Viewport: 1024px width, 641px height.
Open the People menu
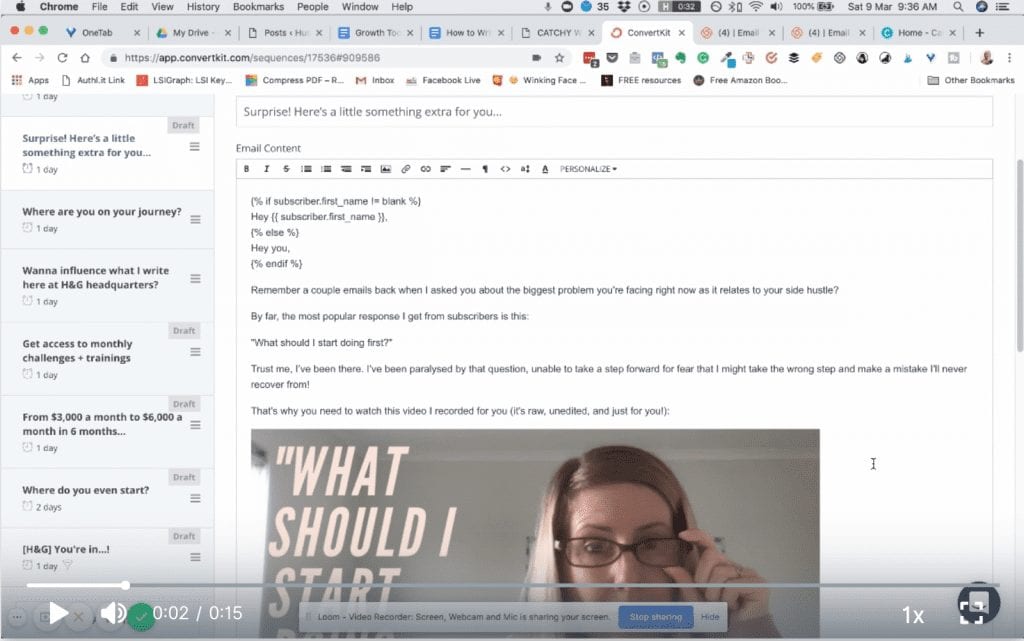pyautogui.click(x=312, y=7)
